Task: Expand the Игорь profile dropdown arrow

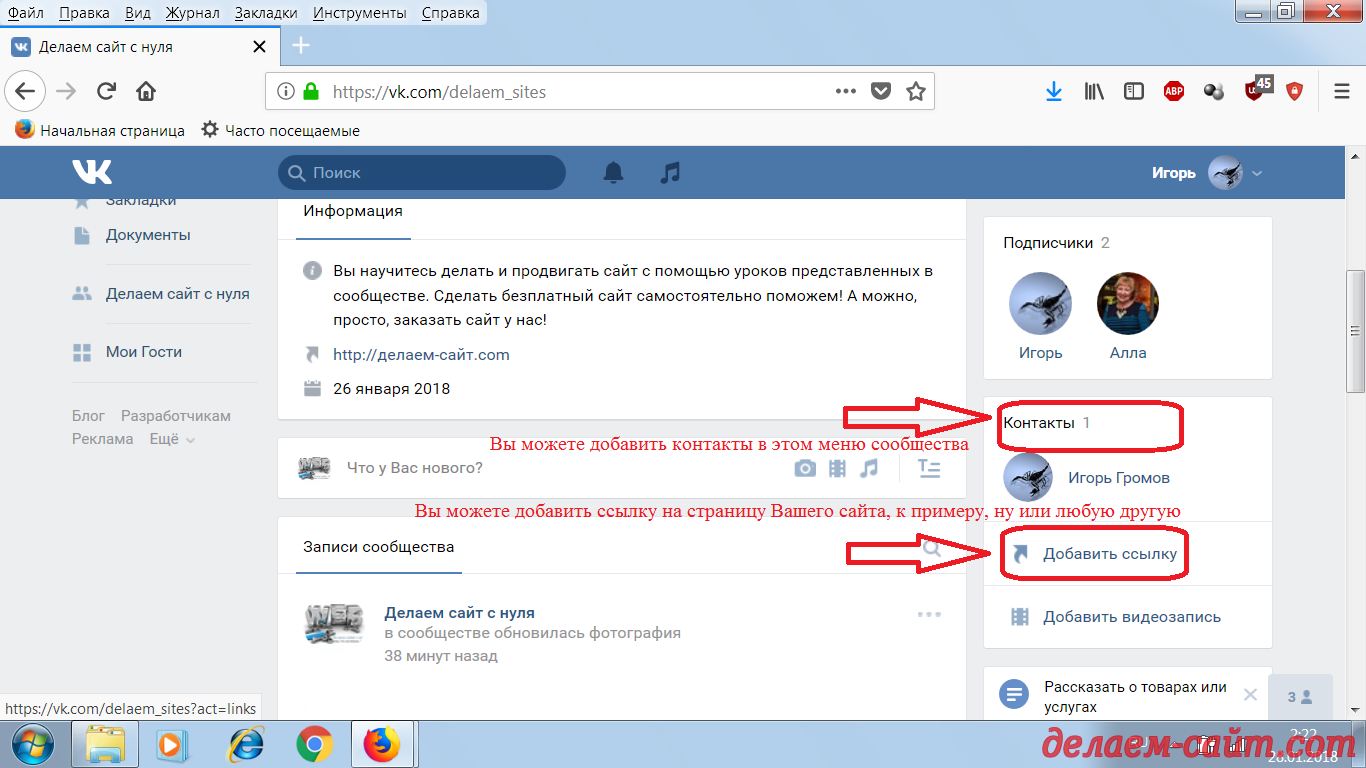Action: click(1257, 173)
